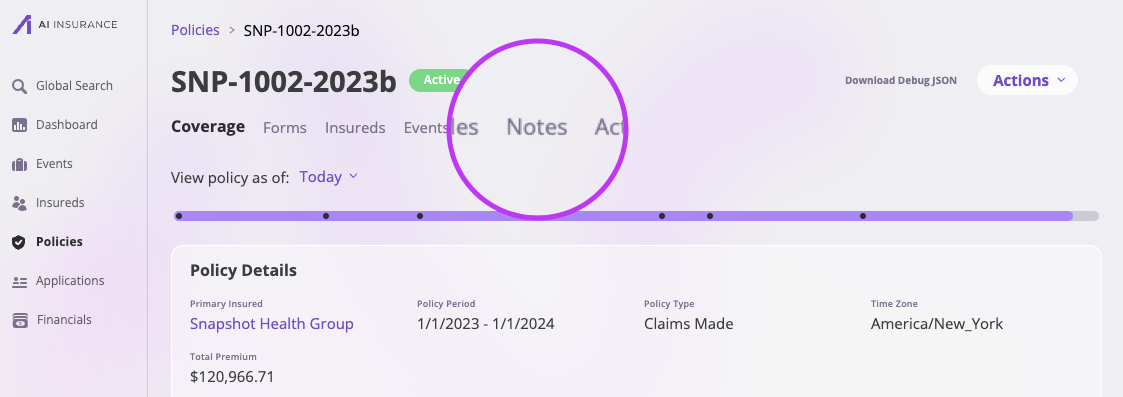Viewport: 1123px width, 397px height.
Task: Click the last dot on policy timeline
Action: click(862, 216)
